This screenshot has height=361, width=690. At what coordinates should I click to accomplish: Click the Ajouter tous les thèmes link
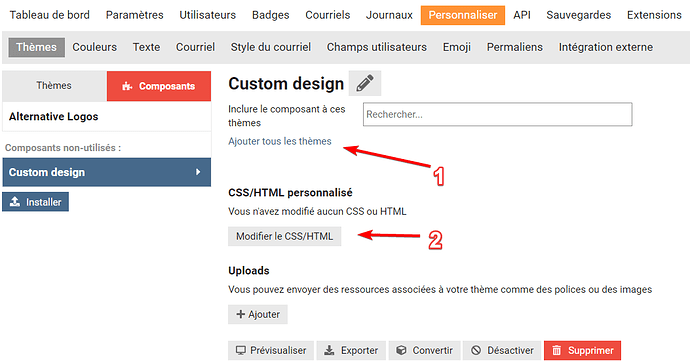280,141
